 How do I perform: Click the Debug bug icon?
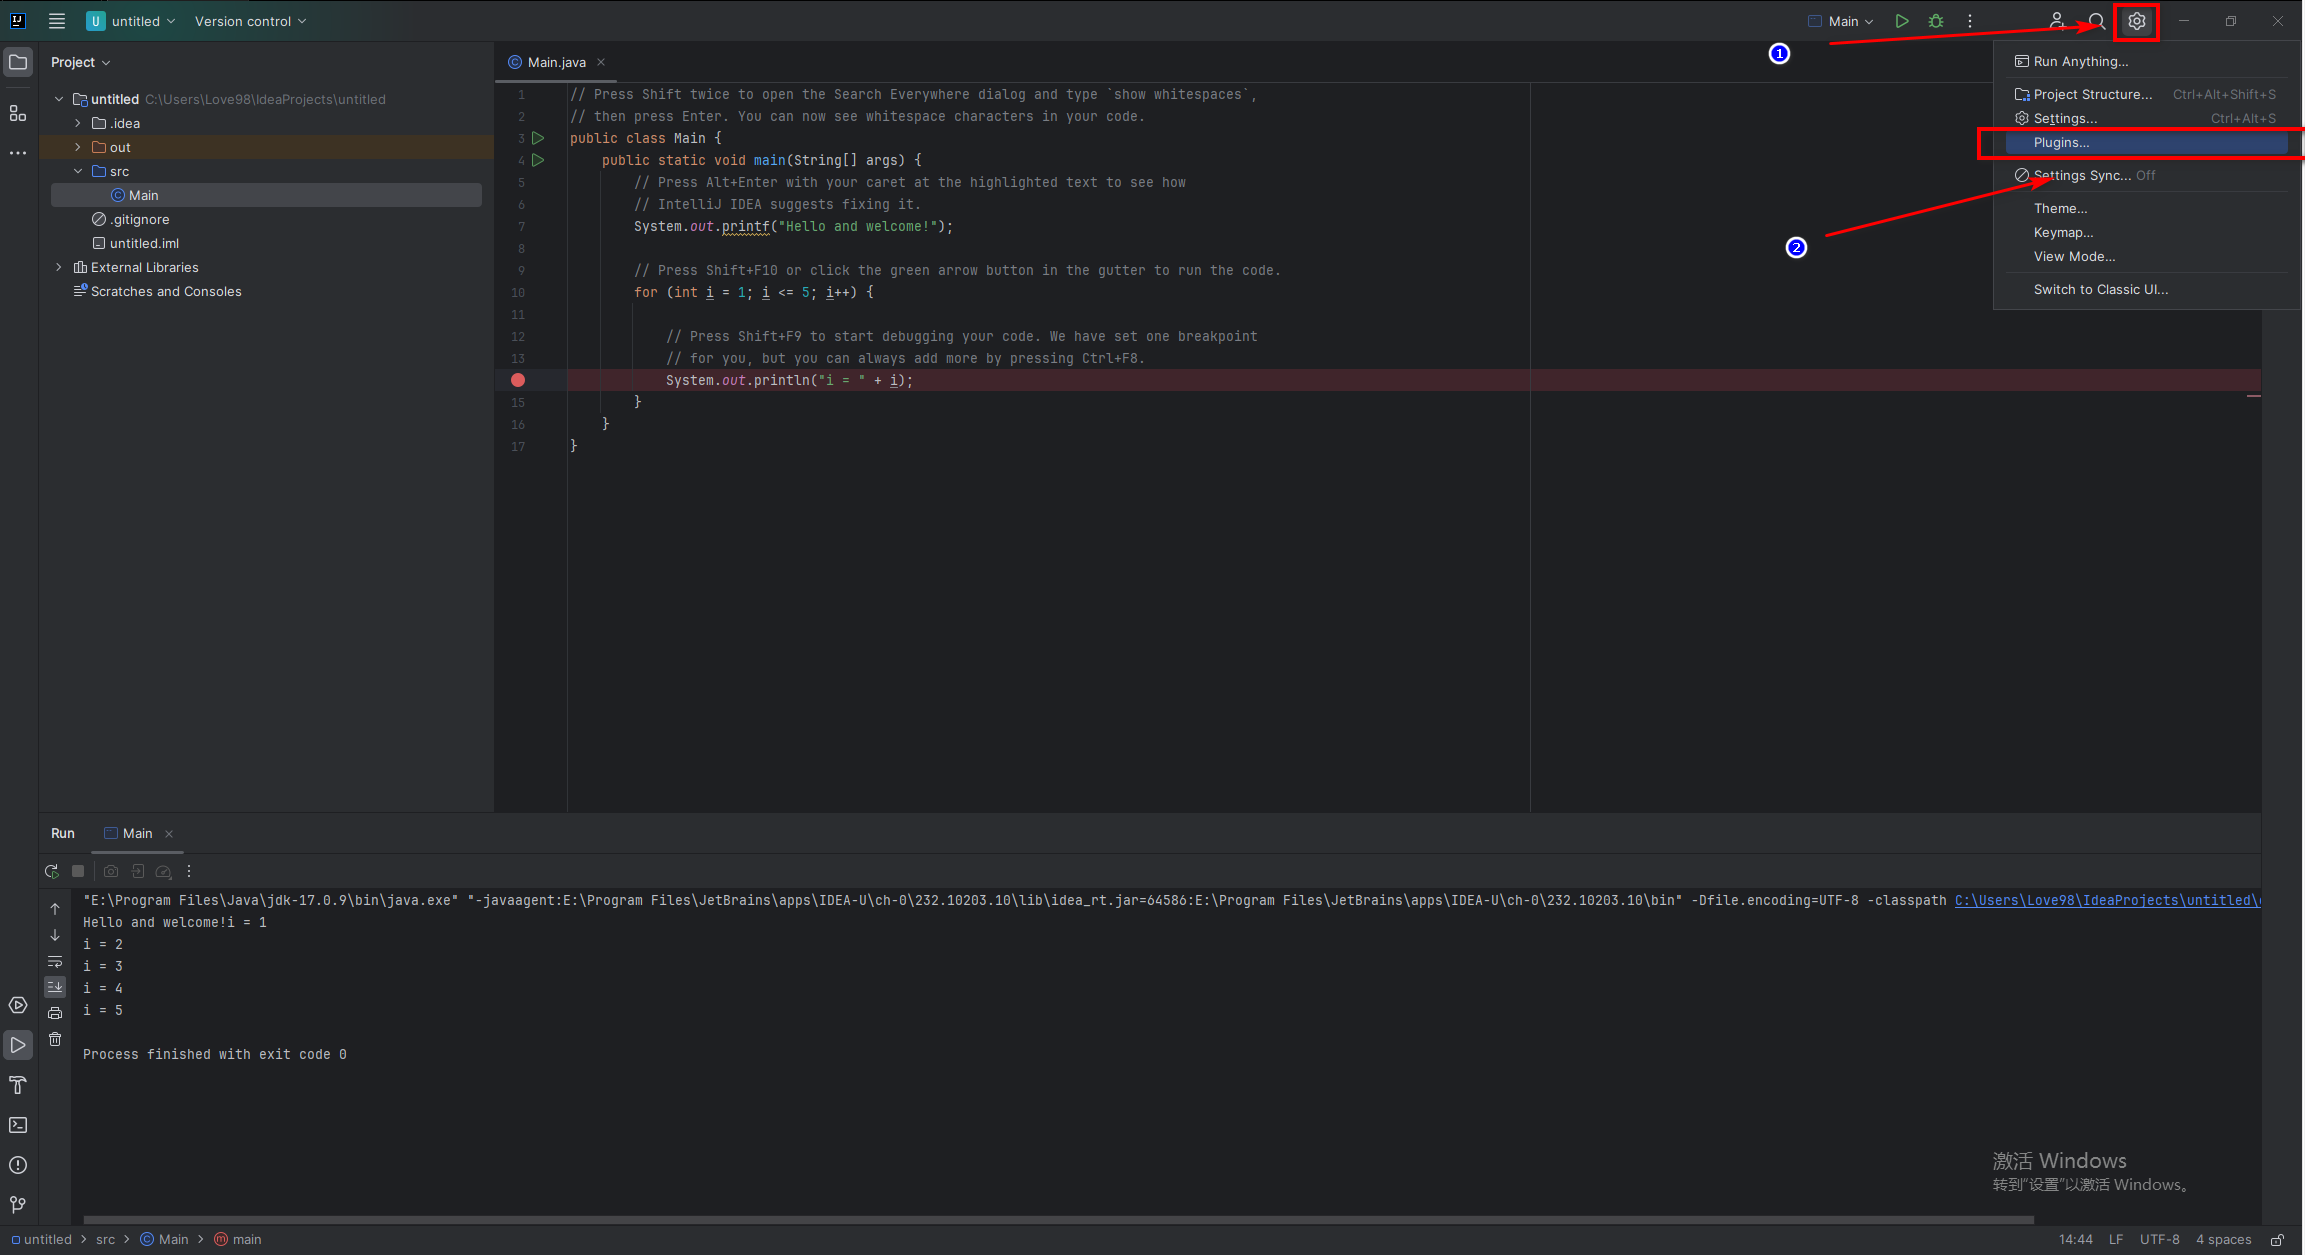(1936, 21)
